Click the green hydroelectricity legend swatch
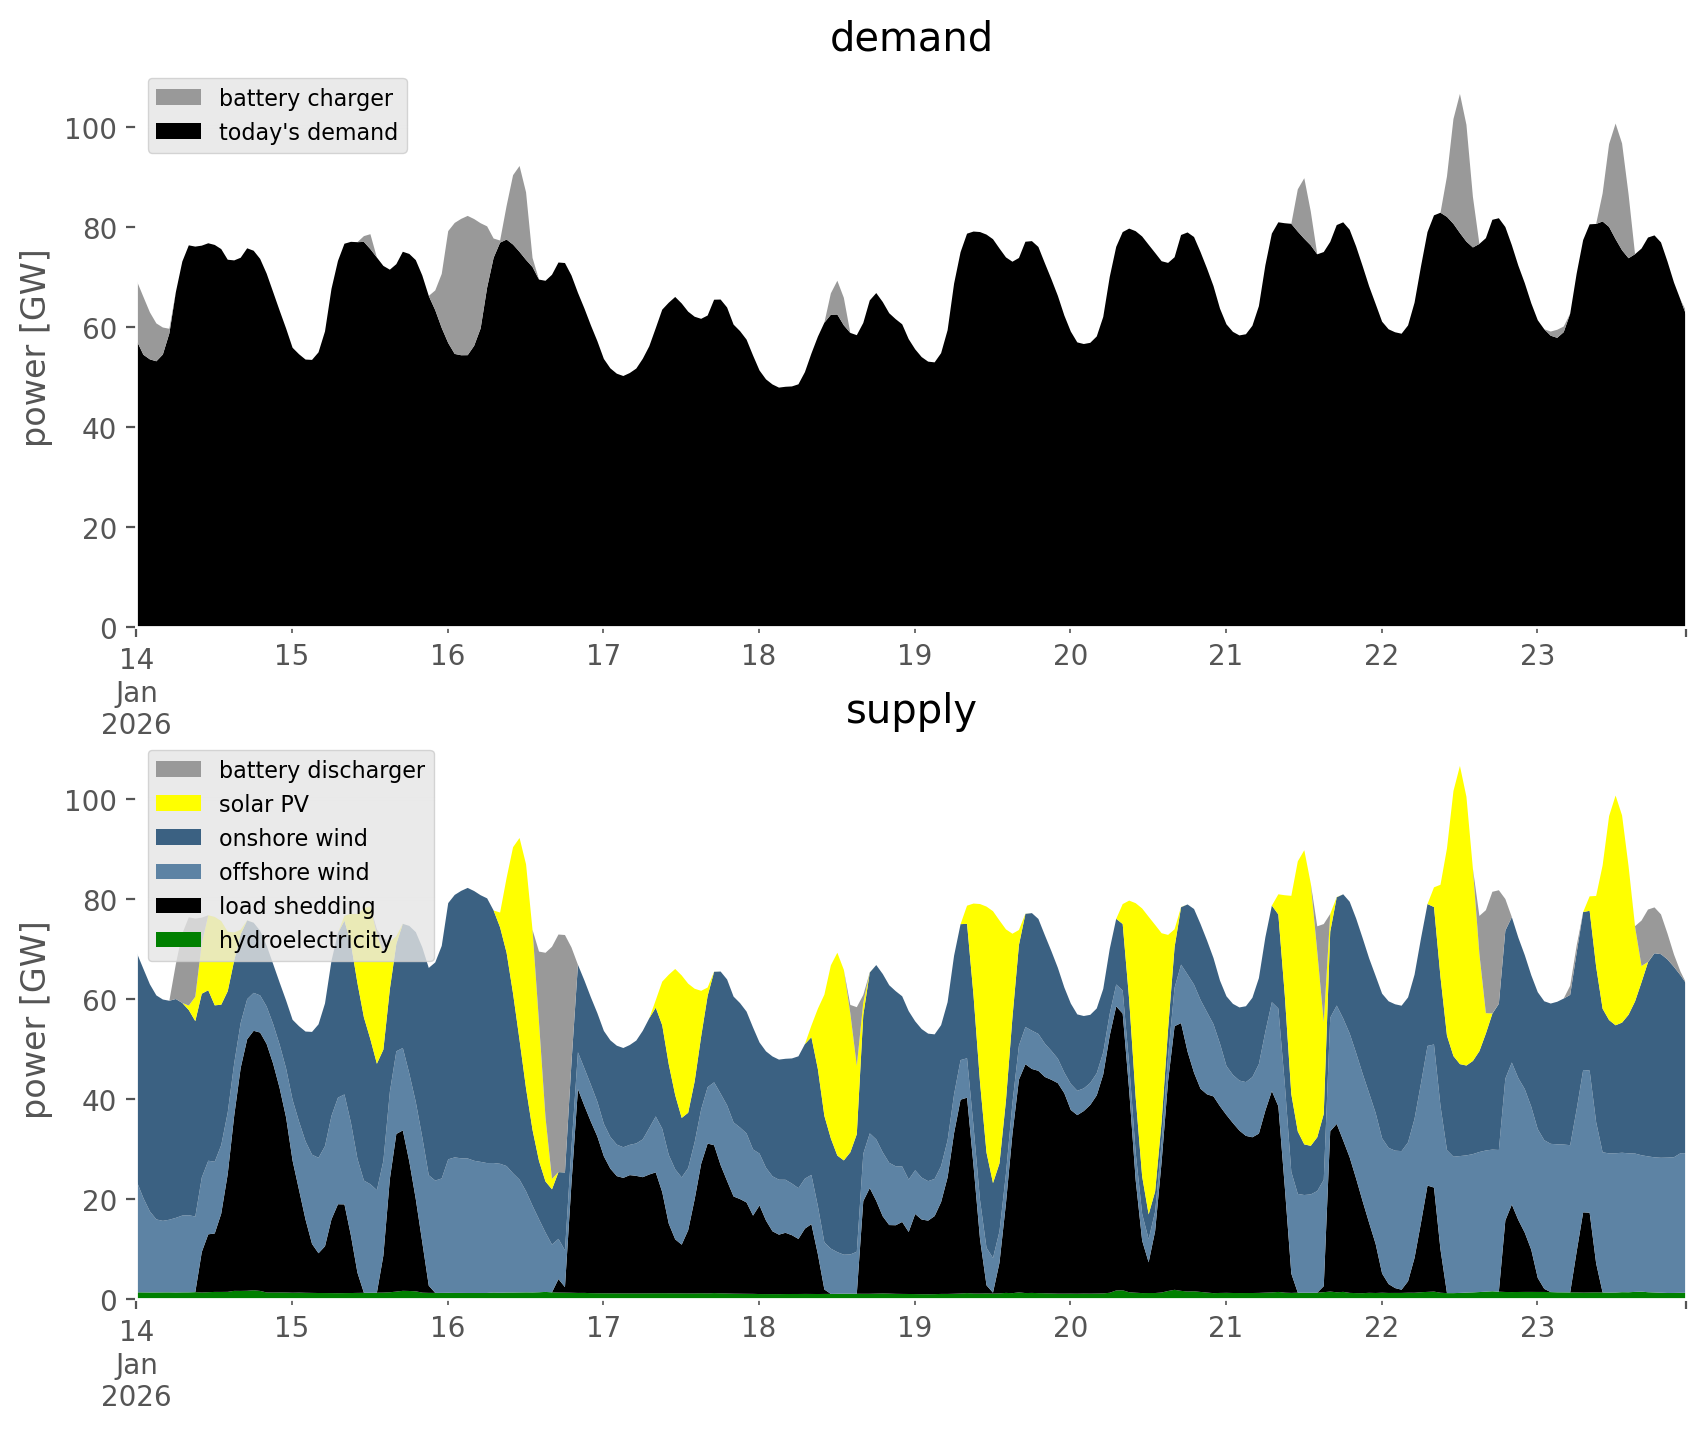1706x1431 pixels. [x=178, y=940]
